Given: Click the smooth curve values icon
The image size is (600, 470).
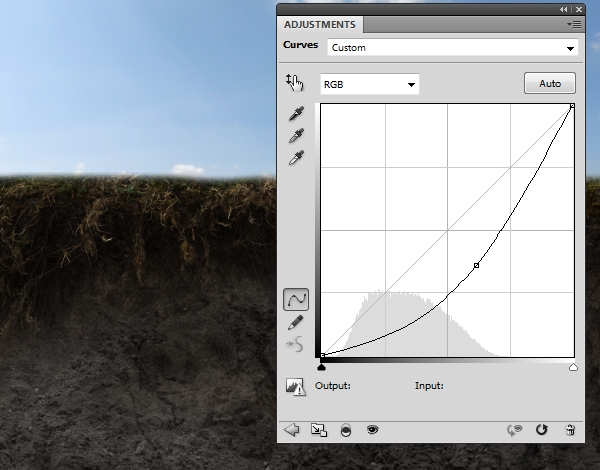Looking at the screenshot, I should [x=295, y=344].
